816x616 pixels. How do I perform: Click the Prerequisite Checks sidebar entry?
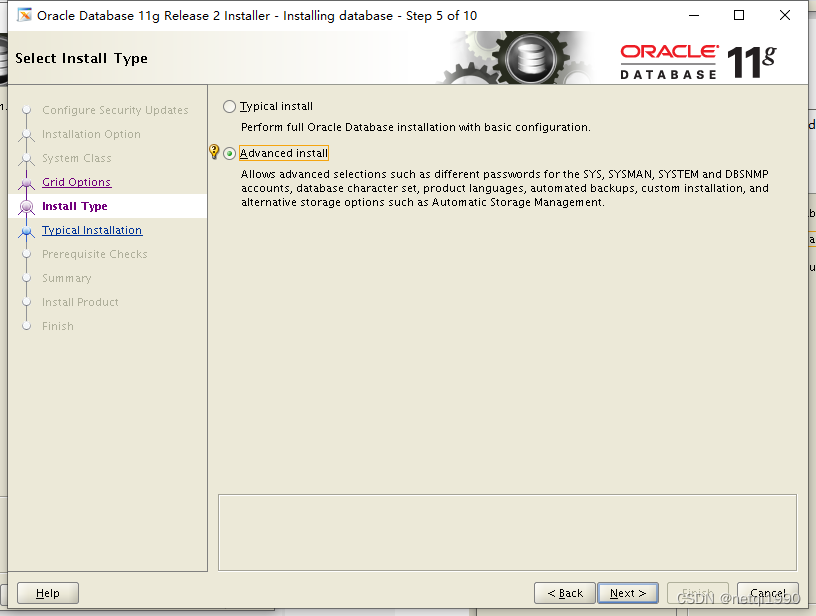(94, 254)
